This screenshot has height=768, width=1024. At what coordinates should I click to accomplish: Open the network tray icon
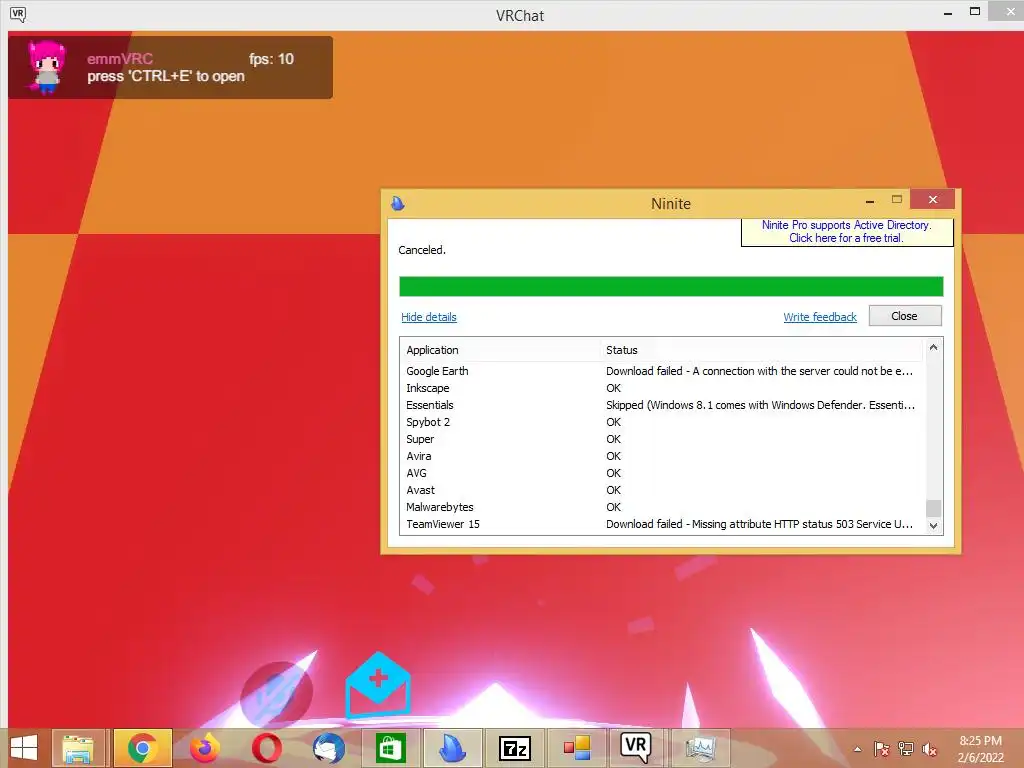[x=906, y=749]
